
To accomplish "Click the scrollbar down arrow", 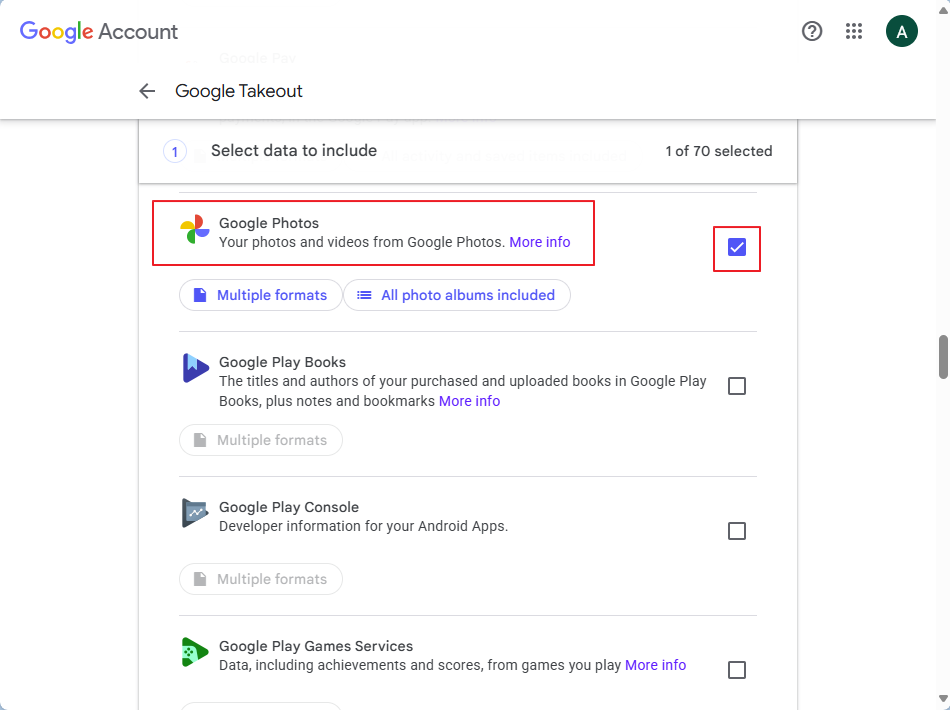I will coord(943,700).
